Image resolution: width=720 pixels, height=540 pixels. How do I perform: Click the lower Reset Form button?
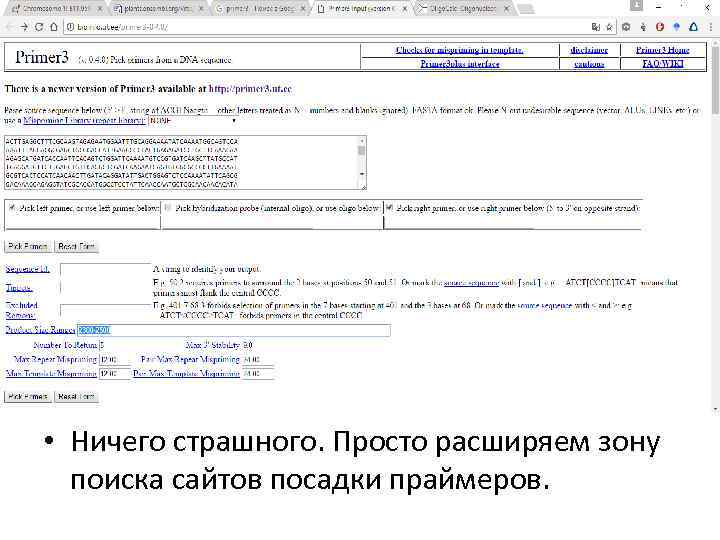[x=76, y=397]
